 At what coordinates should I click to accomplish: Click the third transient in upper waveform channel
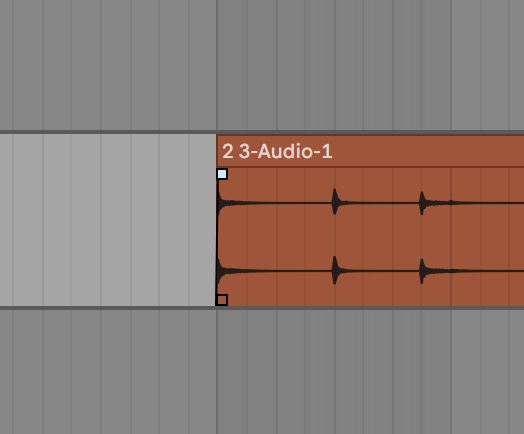pyautogui.click(x=422, y=203)
